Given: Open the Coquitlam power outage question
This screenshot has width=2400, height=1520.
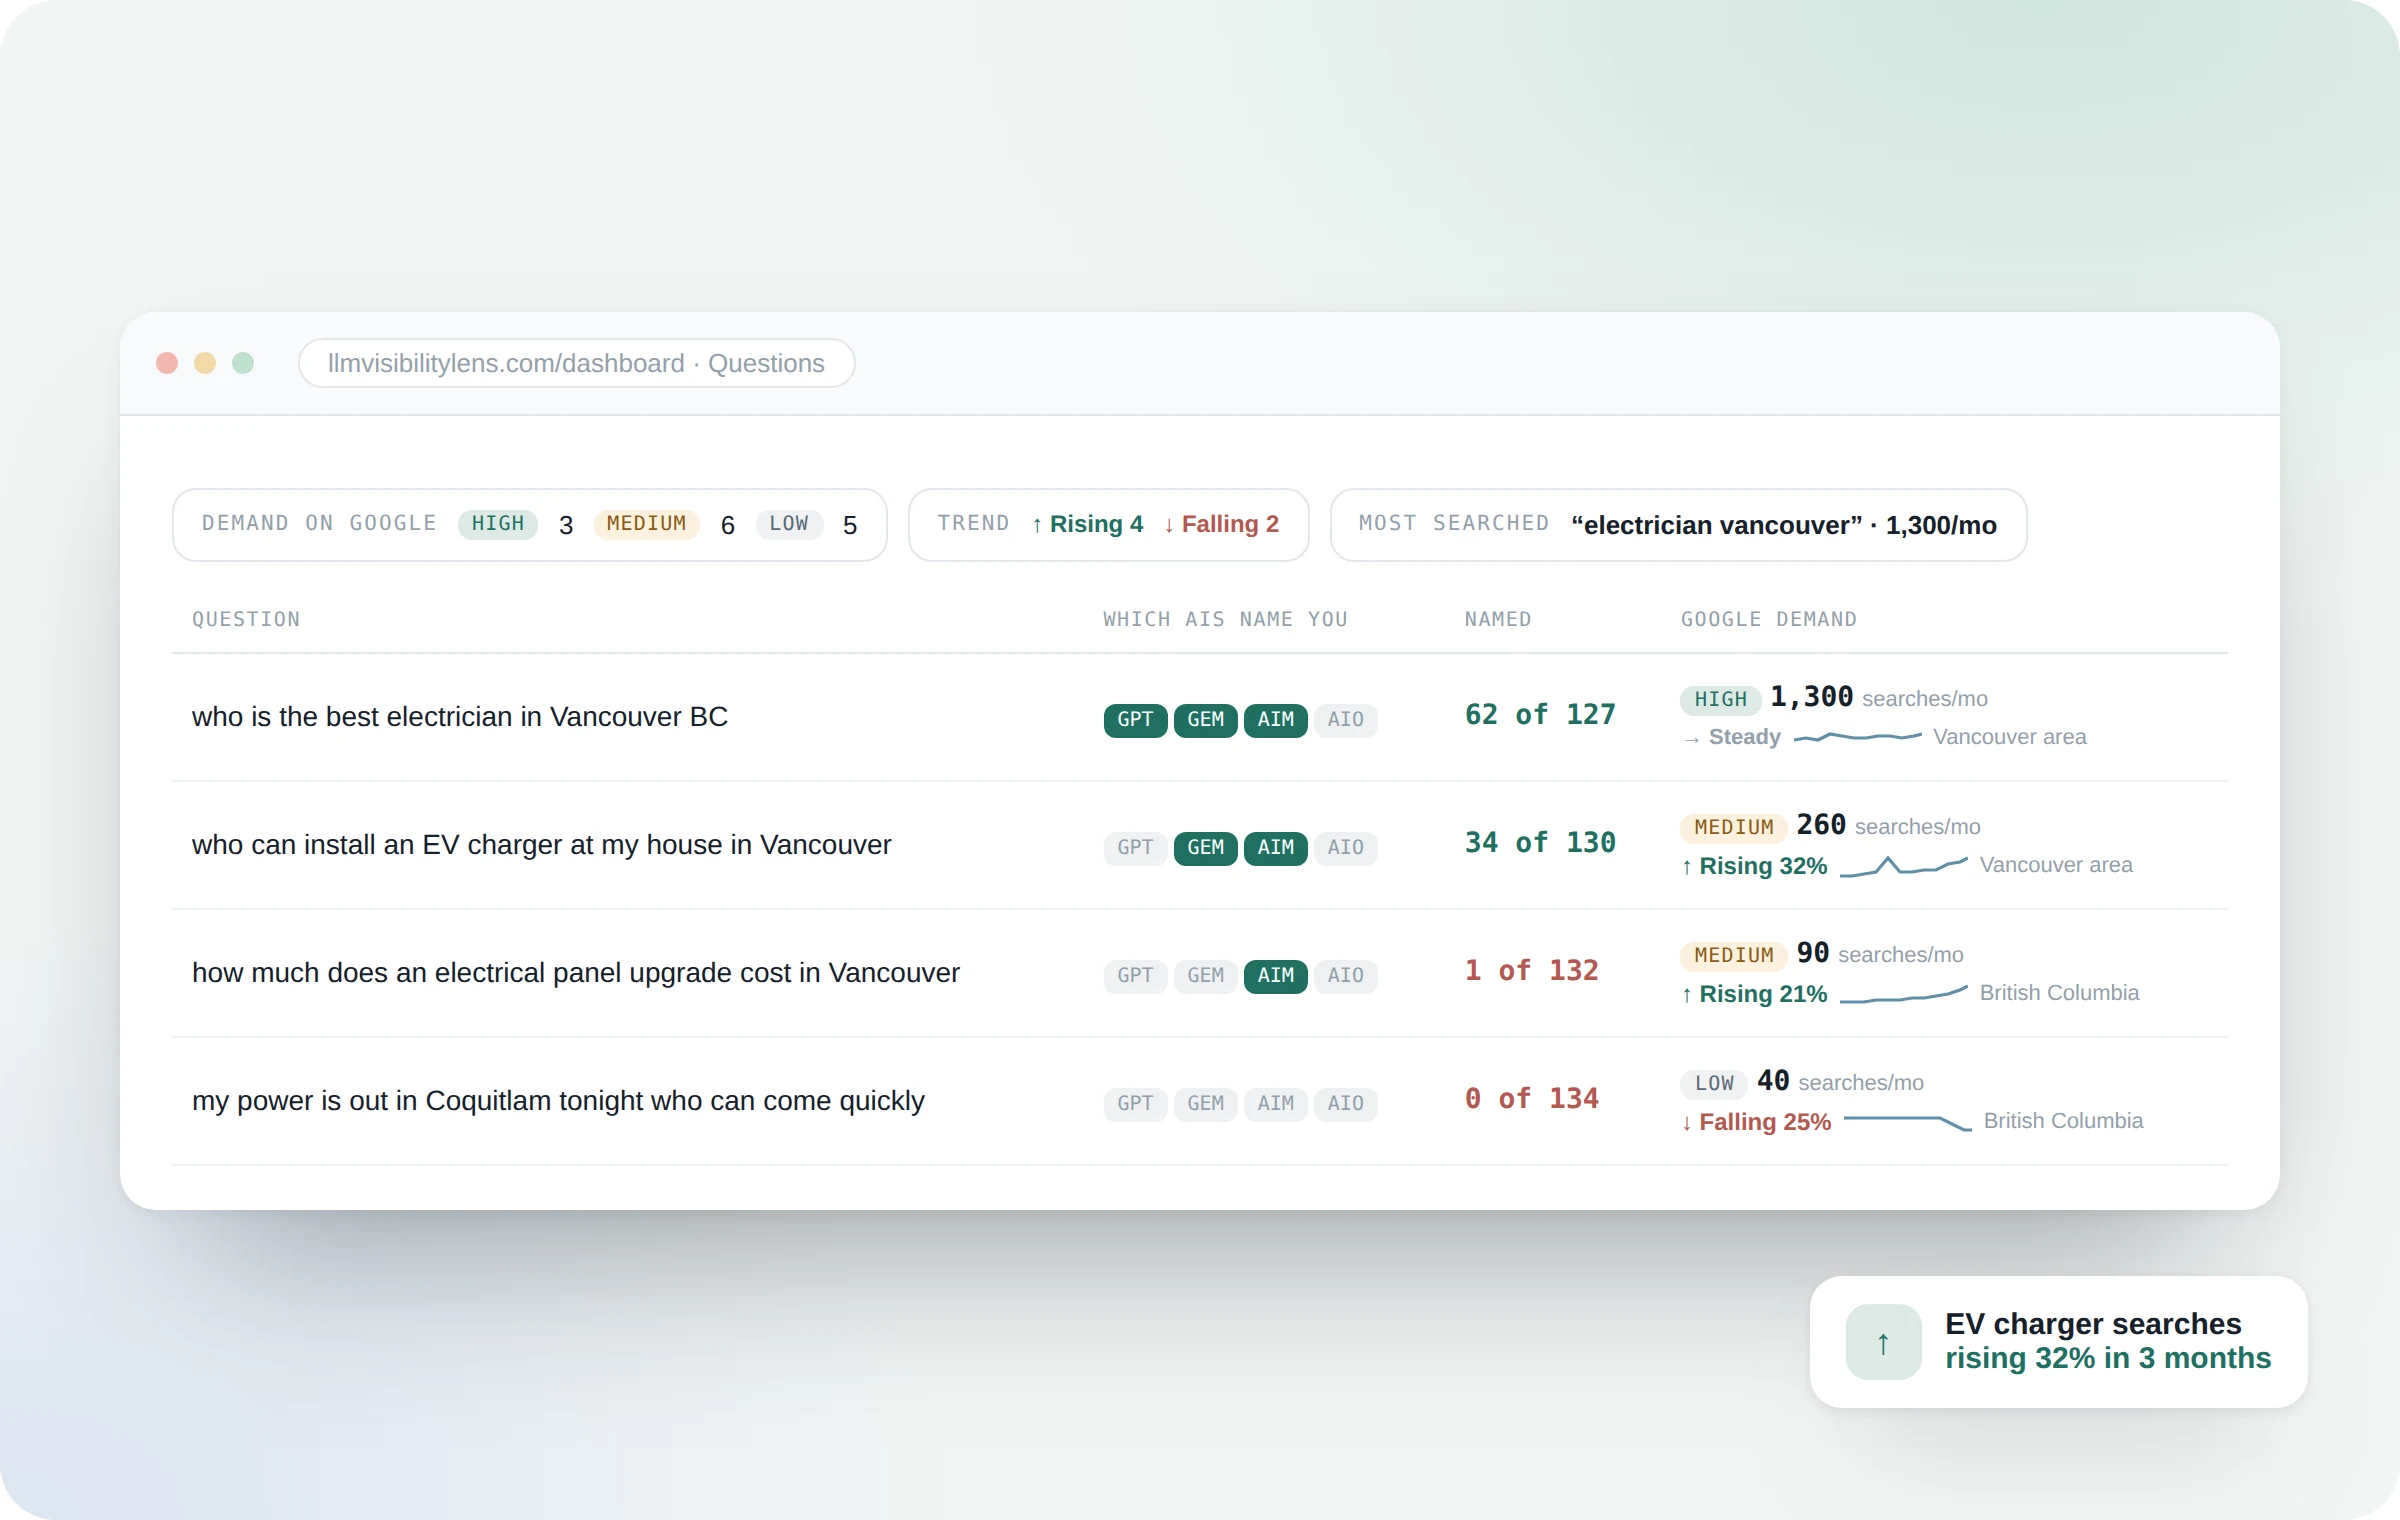Looking at the screenshot, I should click(558, 1101).
